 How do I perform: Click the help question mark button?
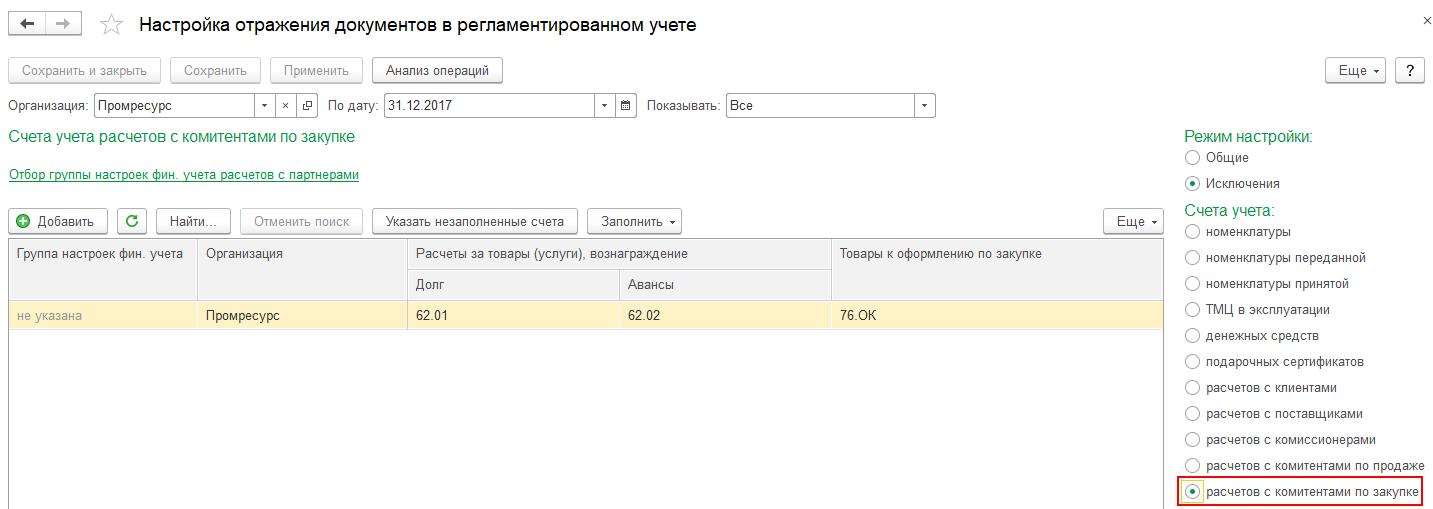click(1409, 71)
